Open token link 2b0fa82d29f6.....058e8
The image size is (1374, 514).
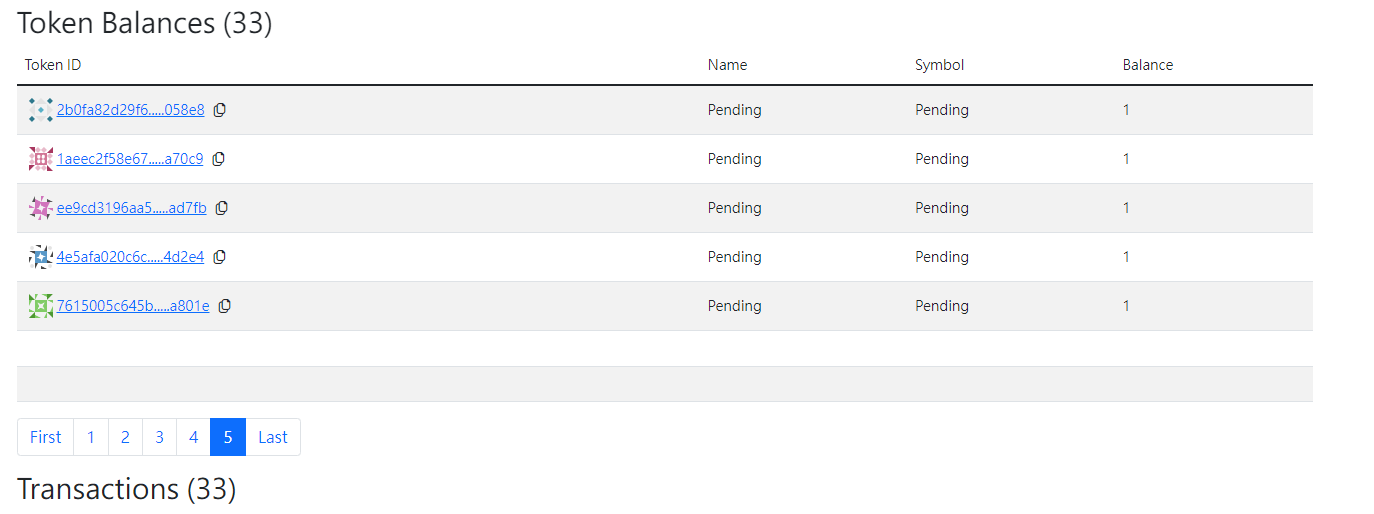(x=131, y=110)
